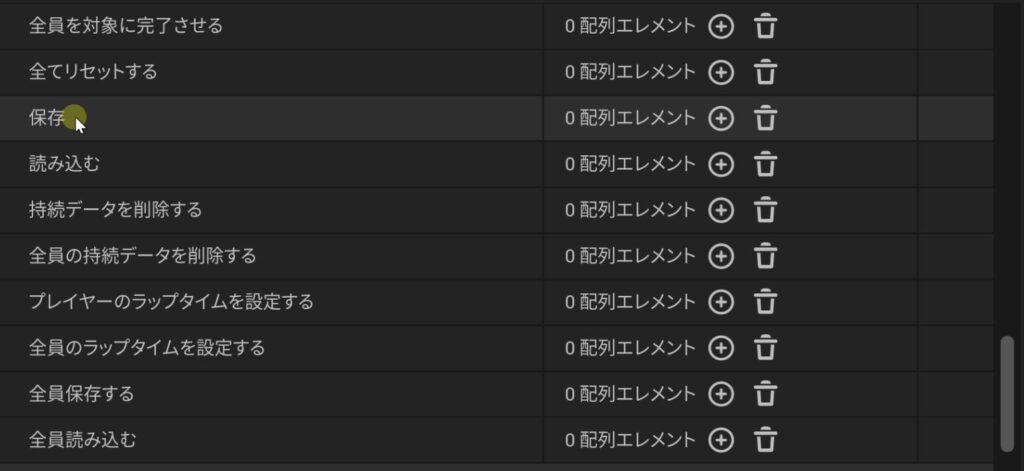Add element to 持続データを削除する array
1024x471 pixels.
point(720,210)
